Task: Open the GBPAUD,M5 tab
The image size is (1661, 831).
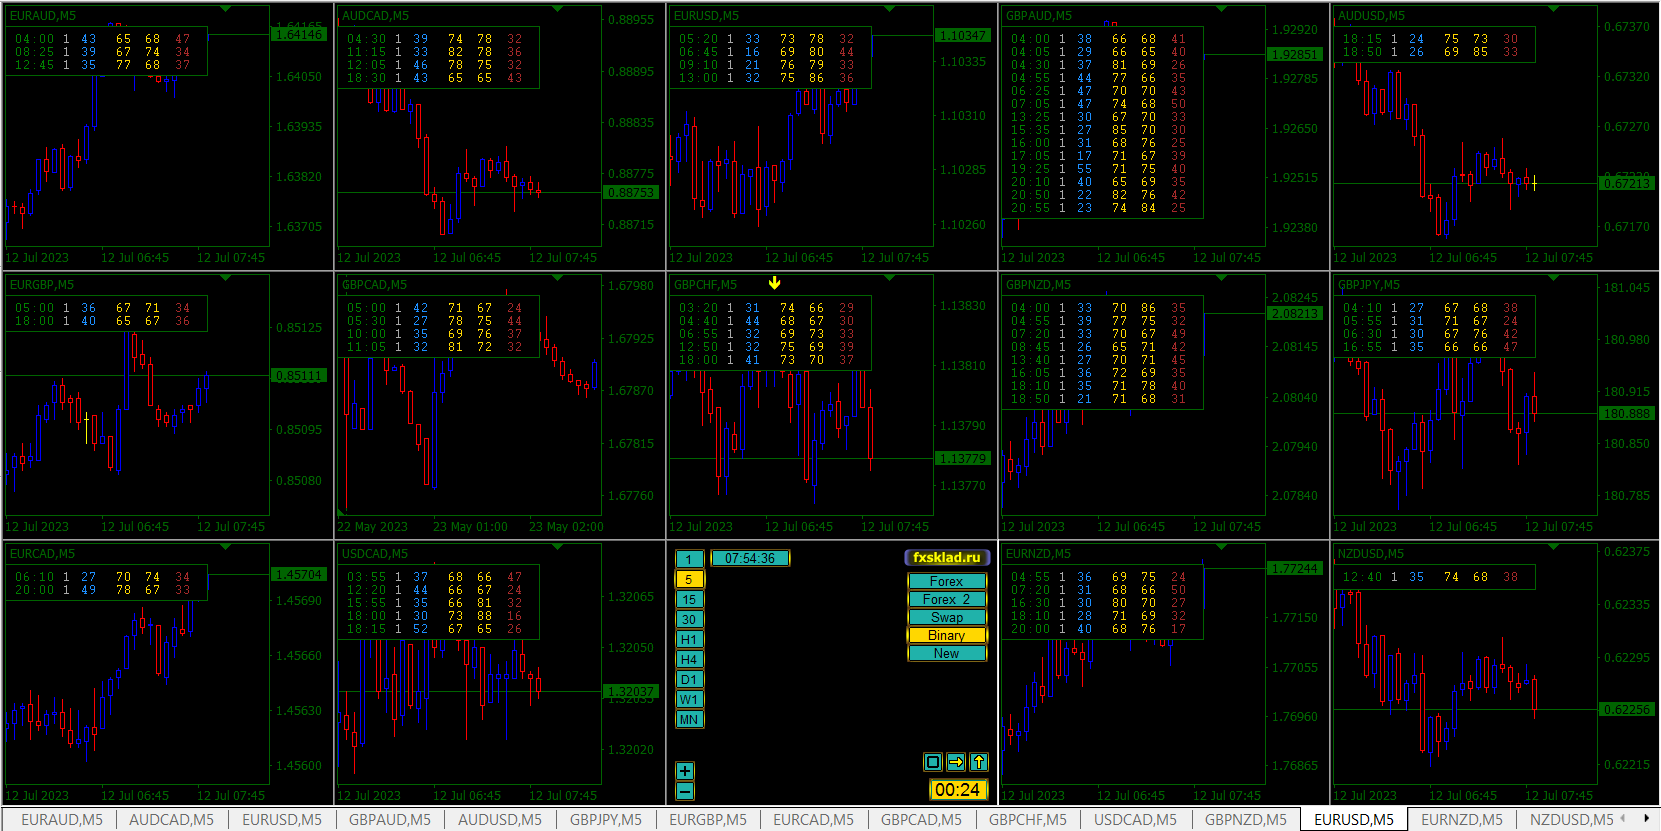Action: pos(390,820)
